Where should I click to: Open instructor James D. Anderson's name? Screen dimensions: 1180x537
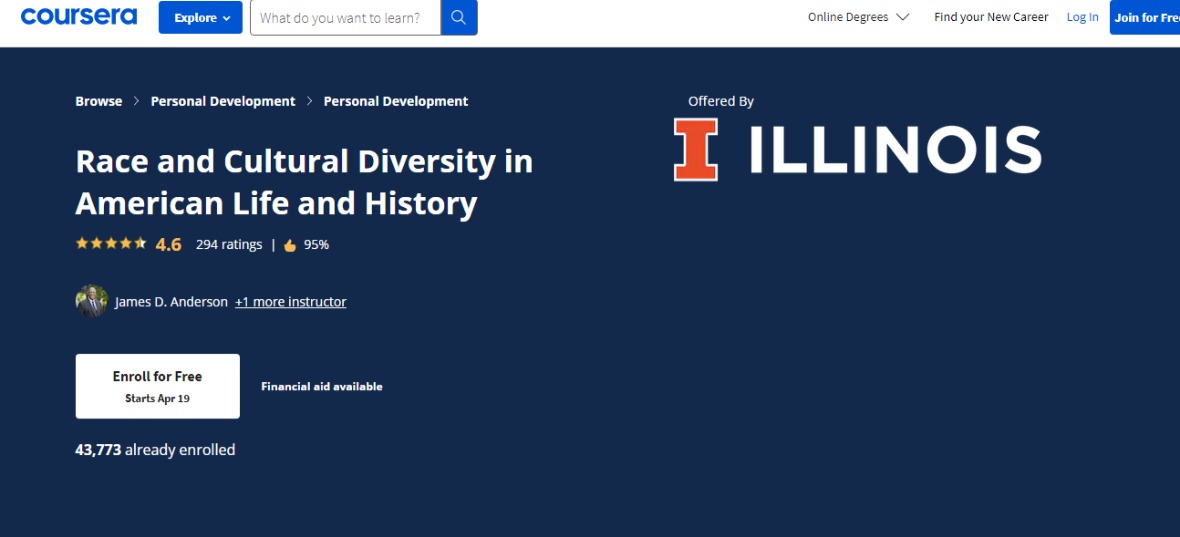click(171, 302)
